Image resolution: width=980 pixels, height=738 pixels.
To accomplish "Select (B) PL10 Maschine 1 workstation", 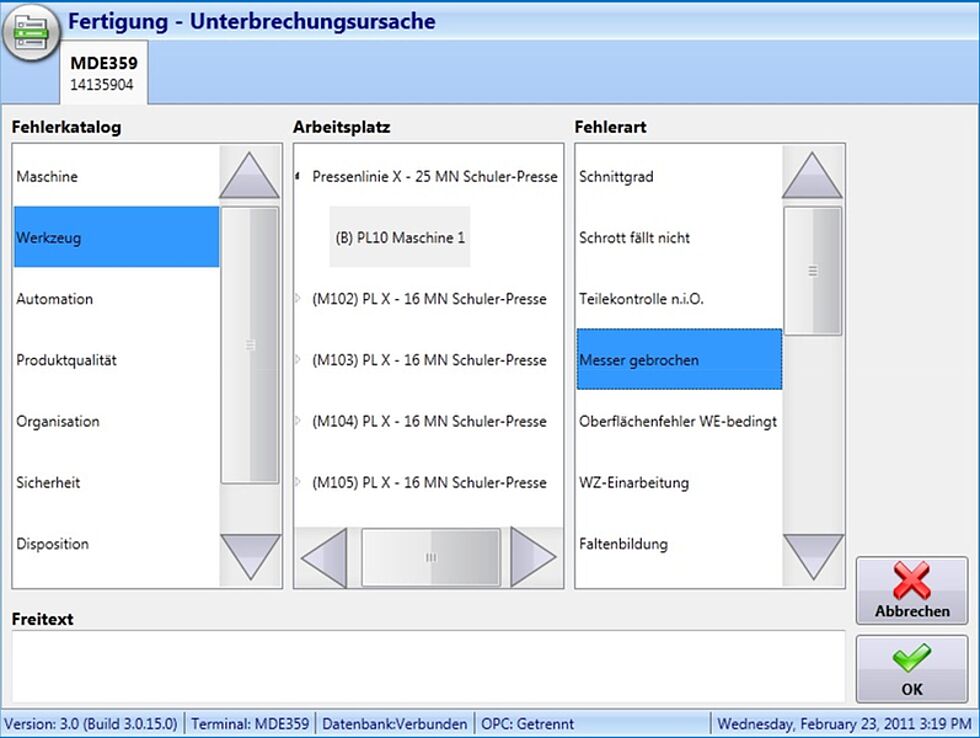I will click(x=400, y=238).
